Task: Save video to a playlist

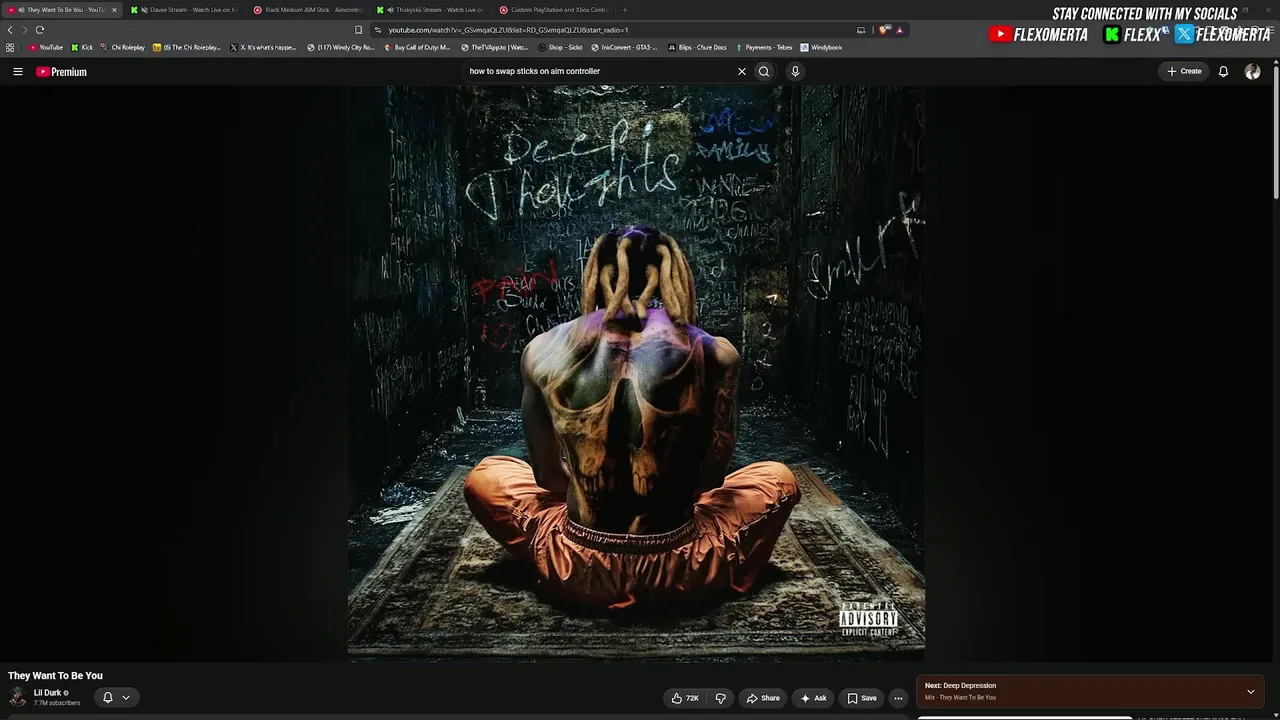Action: tap(862, 698)
